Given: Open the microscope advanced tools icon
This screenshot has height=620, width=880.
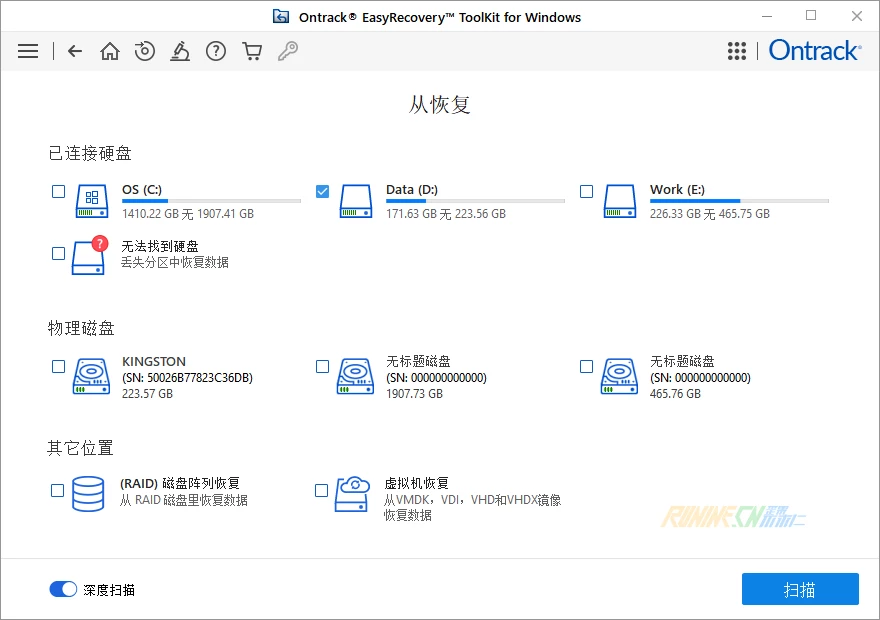Looking at the screenshot, I should coord(180,51).
